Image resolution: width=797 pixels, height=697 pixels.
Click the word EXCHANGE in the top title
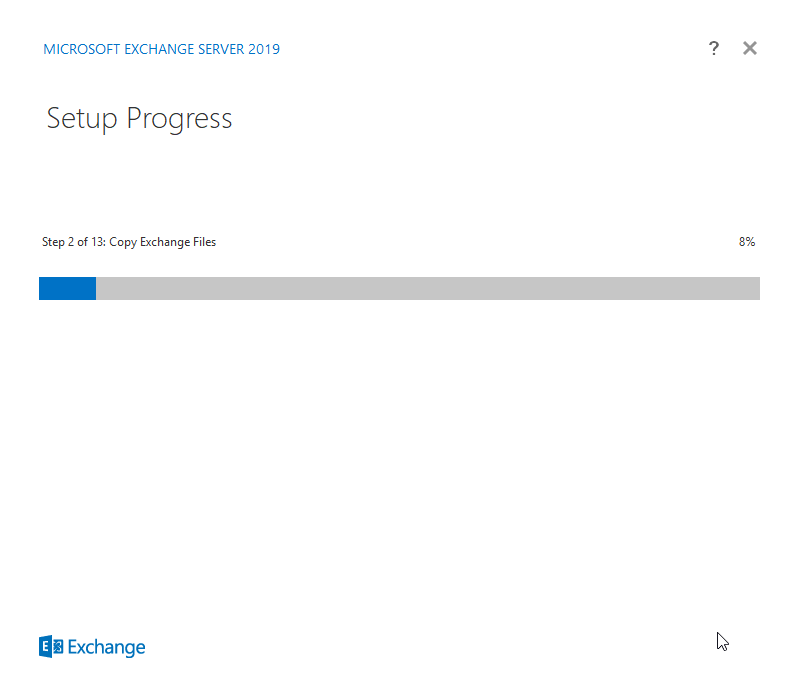tap(159, 49)
